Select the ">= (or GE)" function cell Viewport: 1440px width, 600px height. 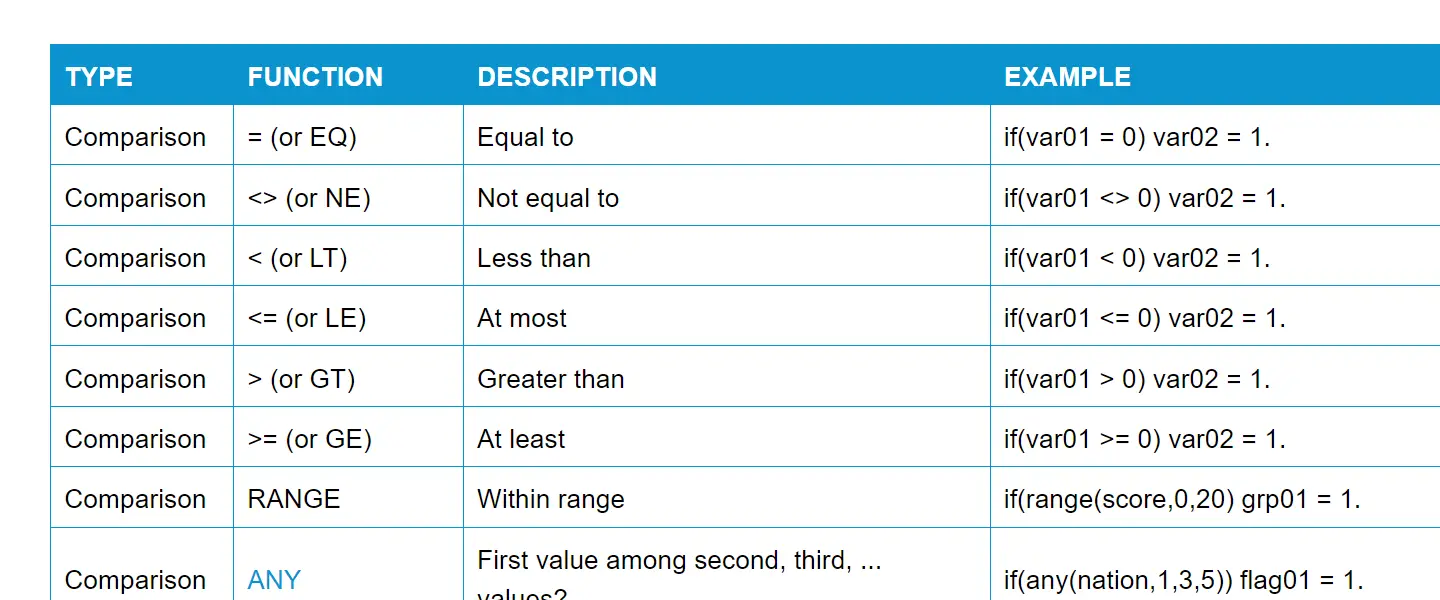pos(309,439)
